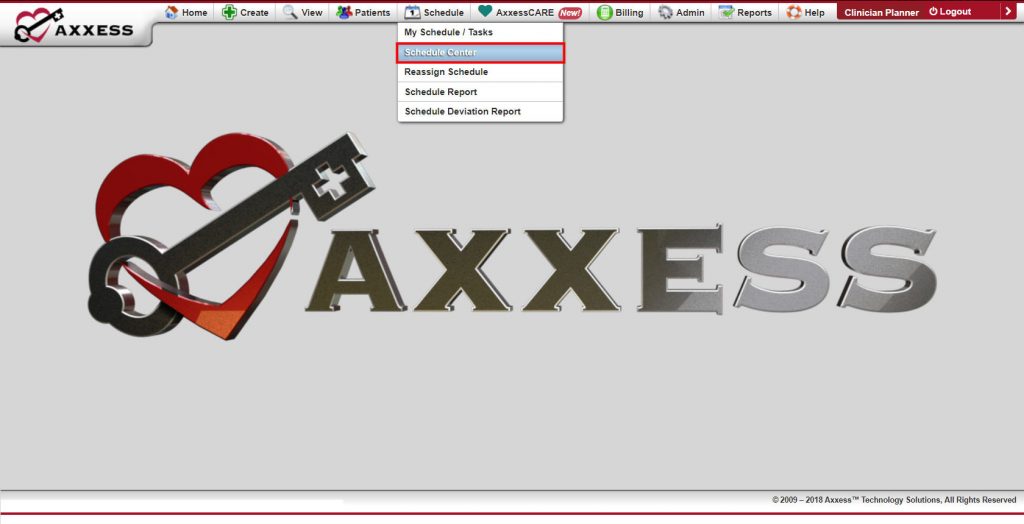Open Clinician Planner
The width and height of the screenshot is (1024, 524).
(x=882, y=12)
